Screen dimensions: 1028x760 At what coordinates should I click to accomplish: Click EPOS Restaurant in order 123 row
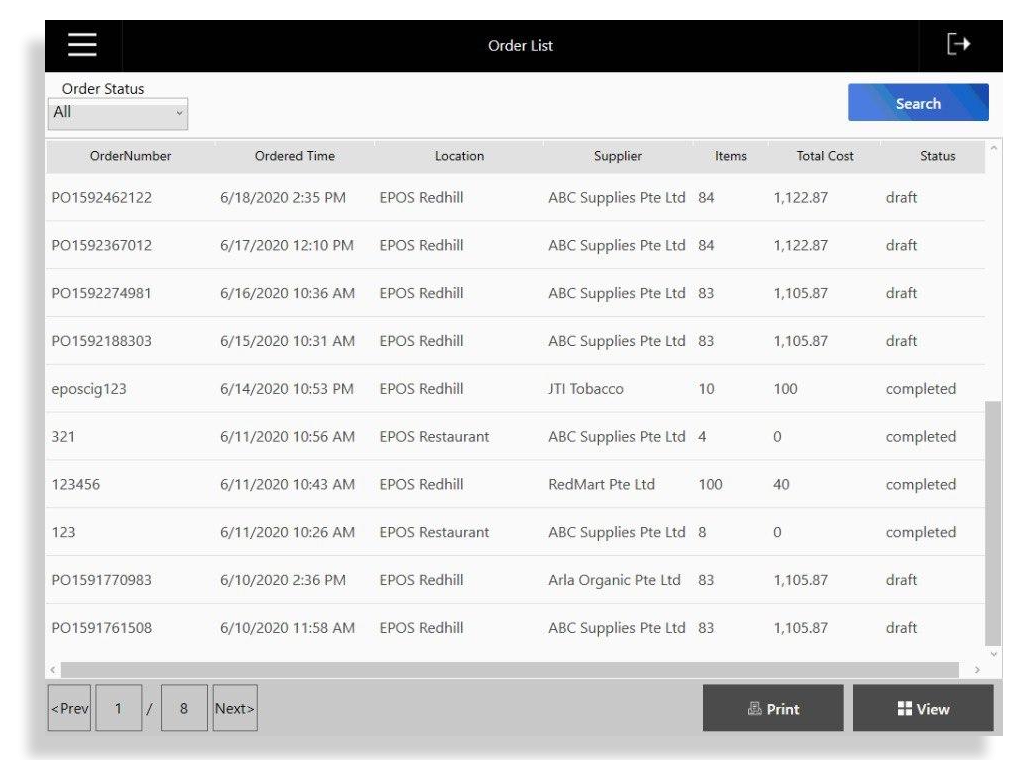click(434, 532)
